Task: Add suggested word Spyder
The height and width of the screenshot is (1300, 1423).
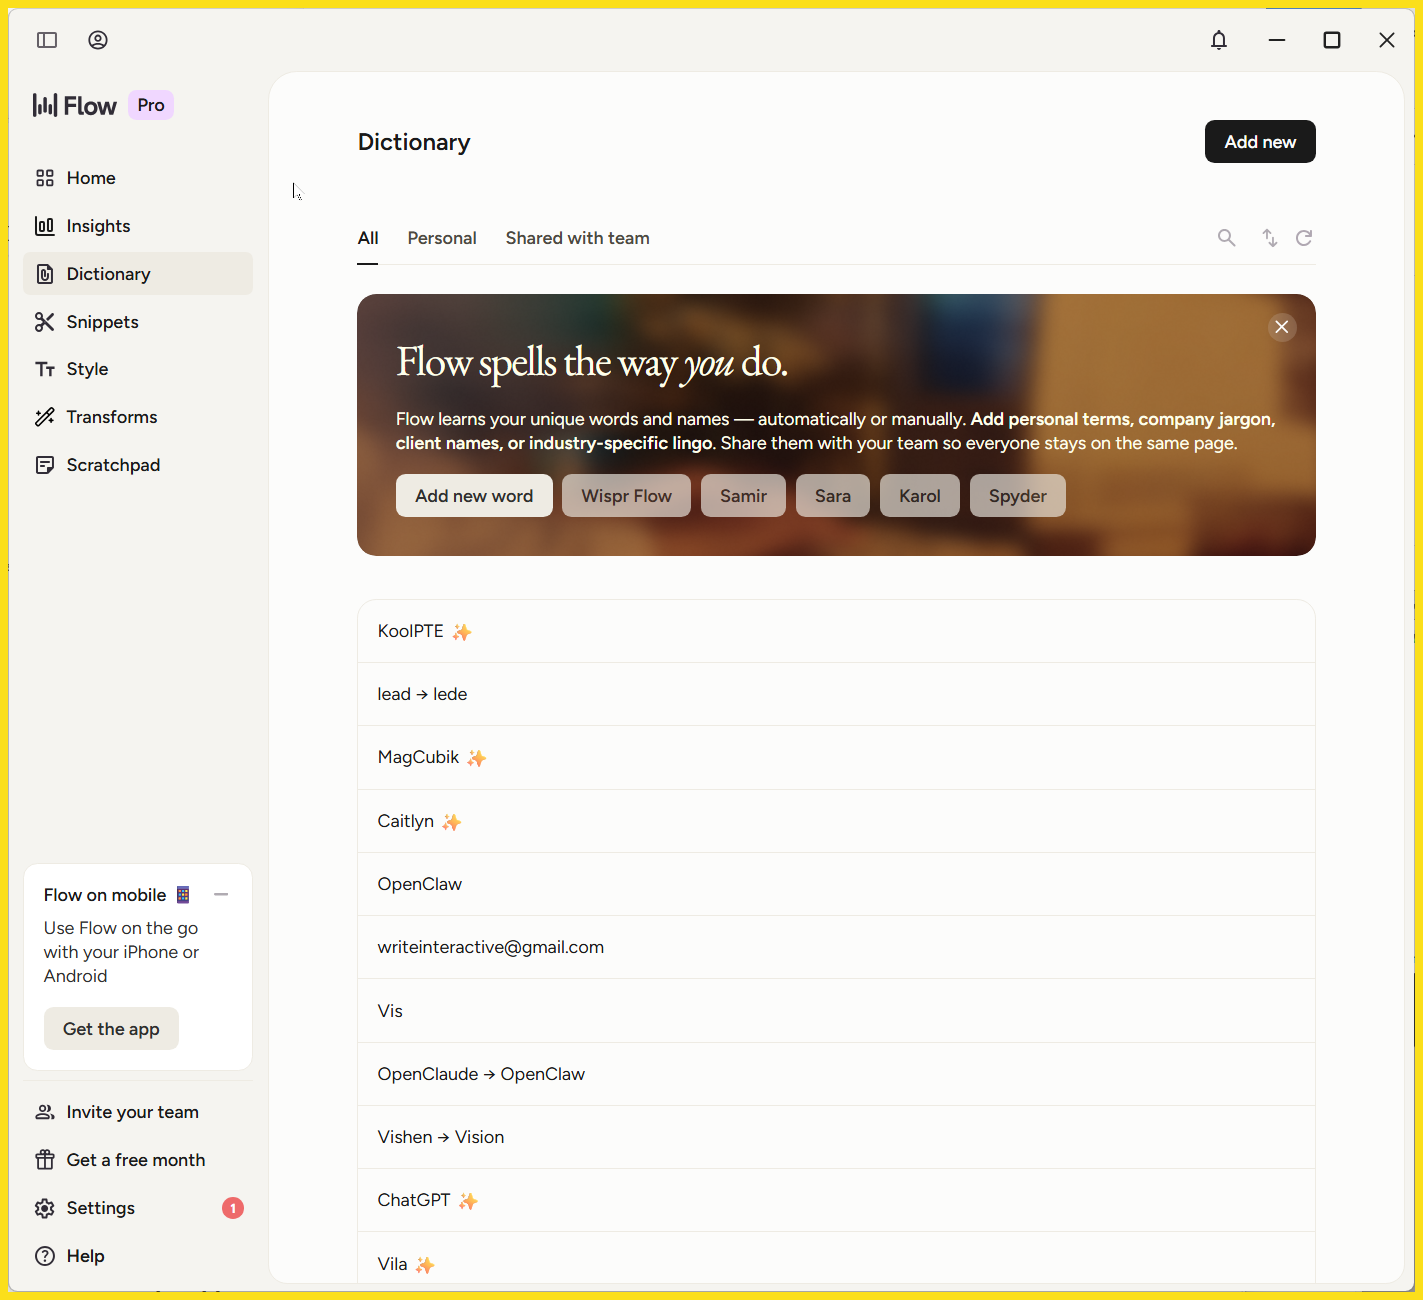Action: tap(1018, 496)
